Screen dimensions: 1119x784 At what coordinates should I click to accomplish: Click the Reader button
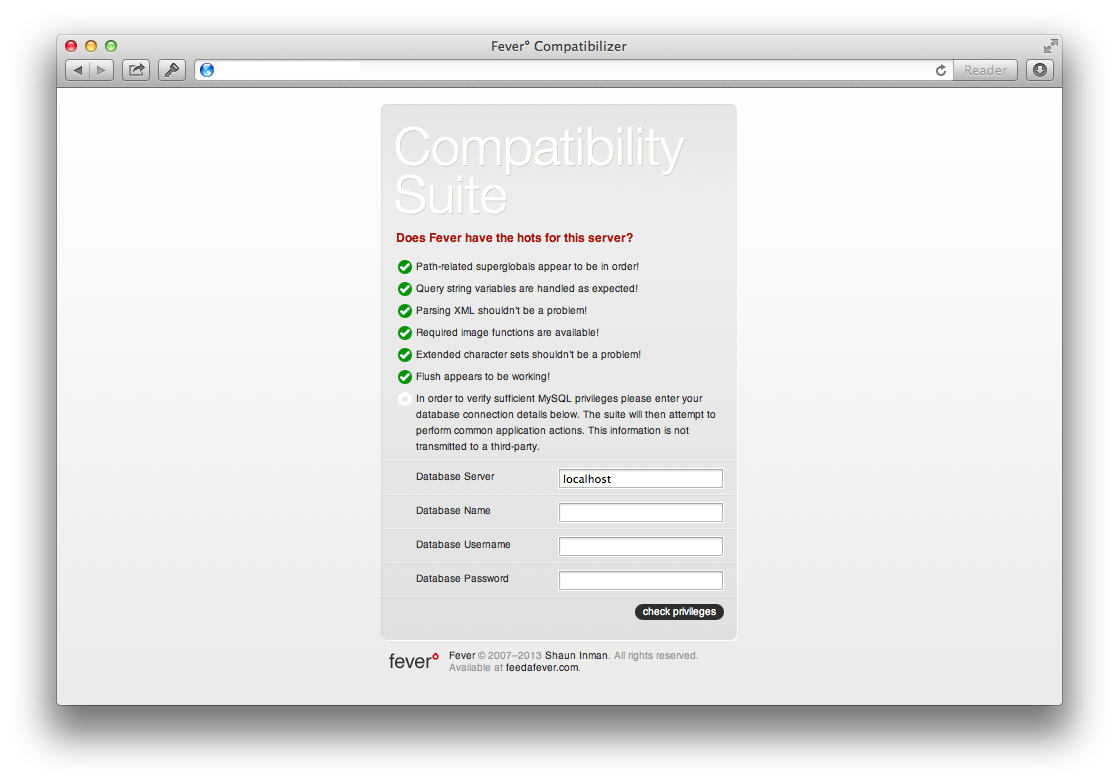985,70
